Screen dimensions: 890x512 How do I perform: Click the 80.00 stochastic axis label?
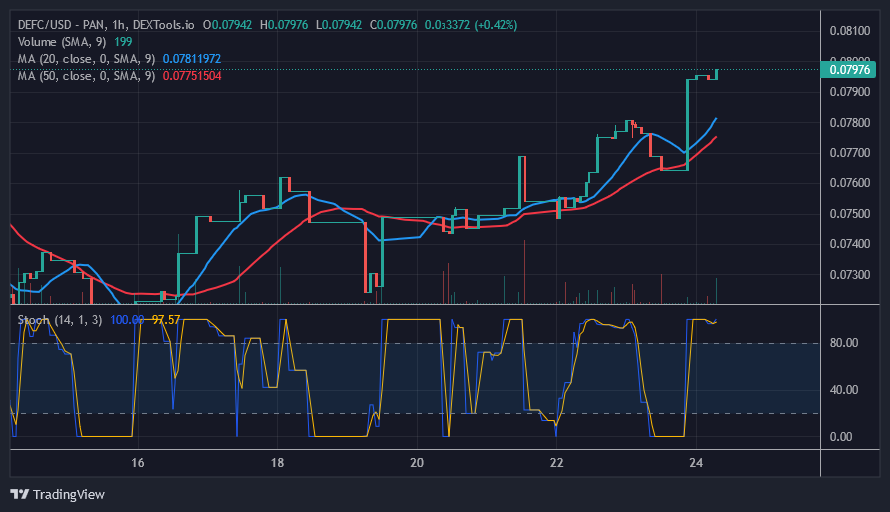844,343
